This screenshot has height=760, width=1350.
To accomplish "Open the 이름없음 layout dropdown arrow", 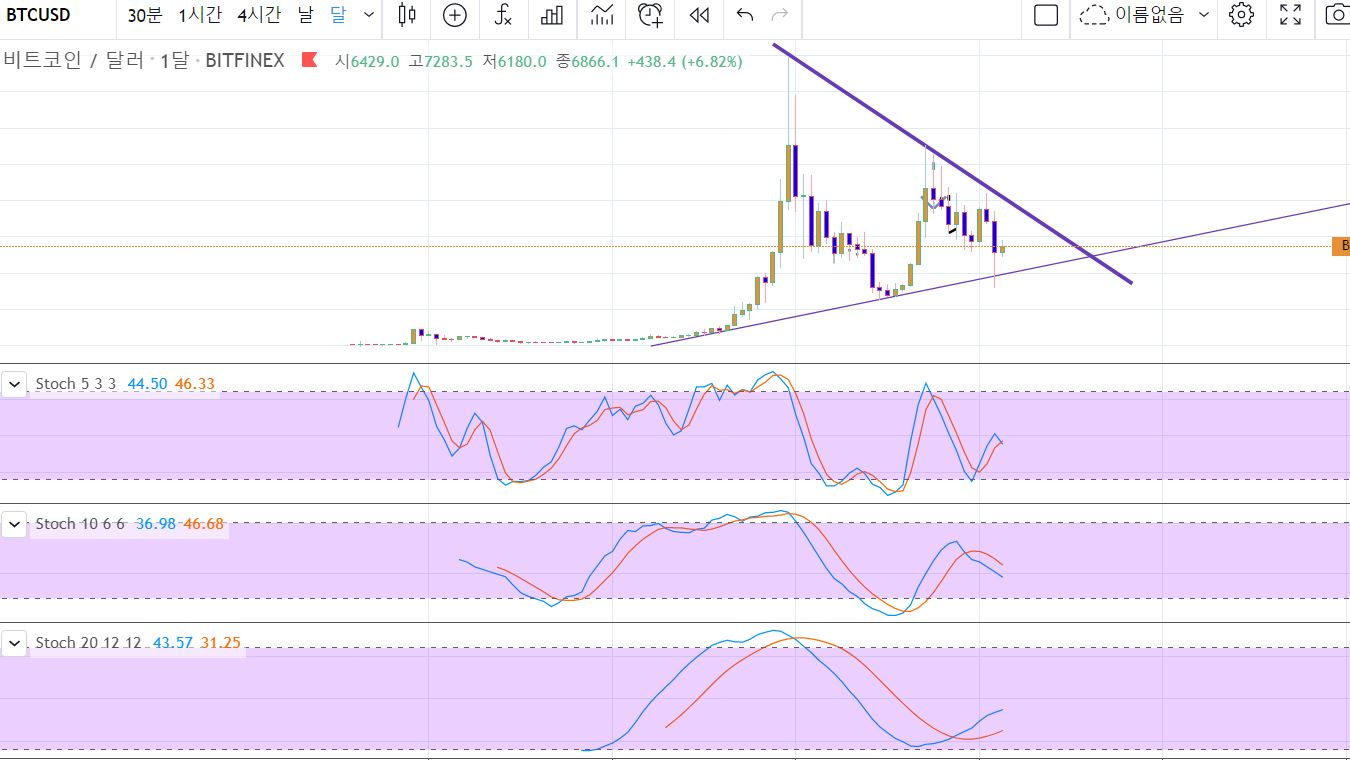I will coord(1203,15).
